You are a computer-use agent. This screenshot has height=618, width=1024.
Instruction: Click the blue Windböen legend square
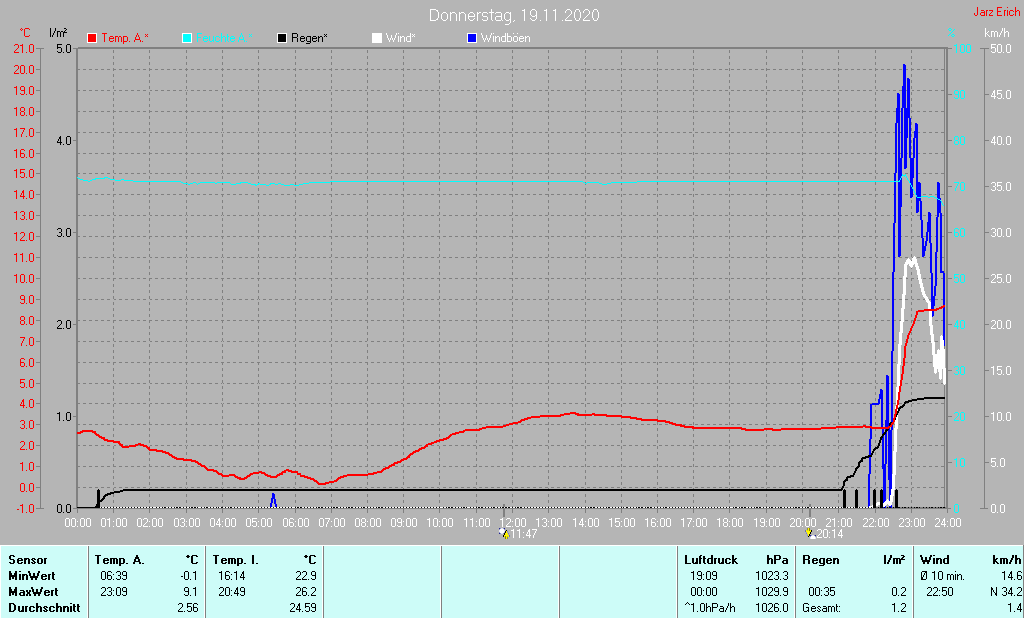pyautogui.click(x=472, y=38)
